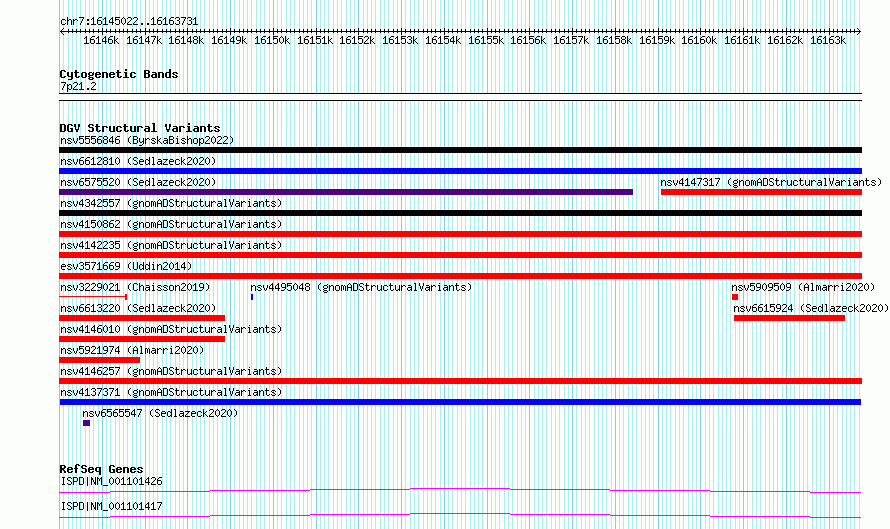
Task: Click the 16161k ruler position
Action: 742,40
